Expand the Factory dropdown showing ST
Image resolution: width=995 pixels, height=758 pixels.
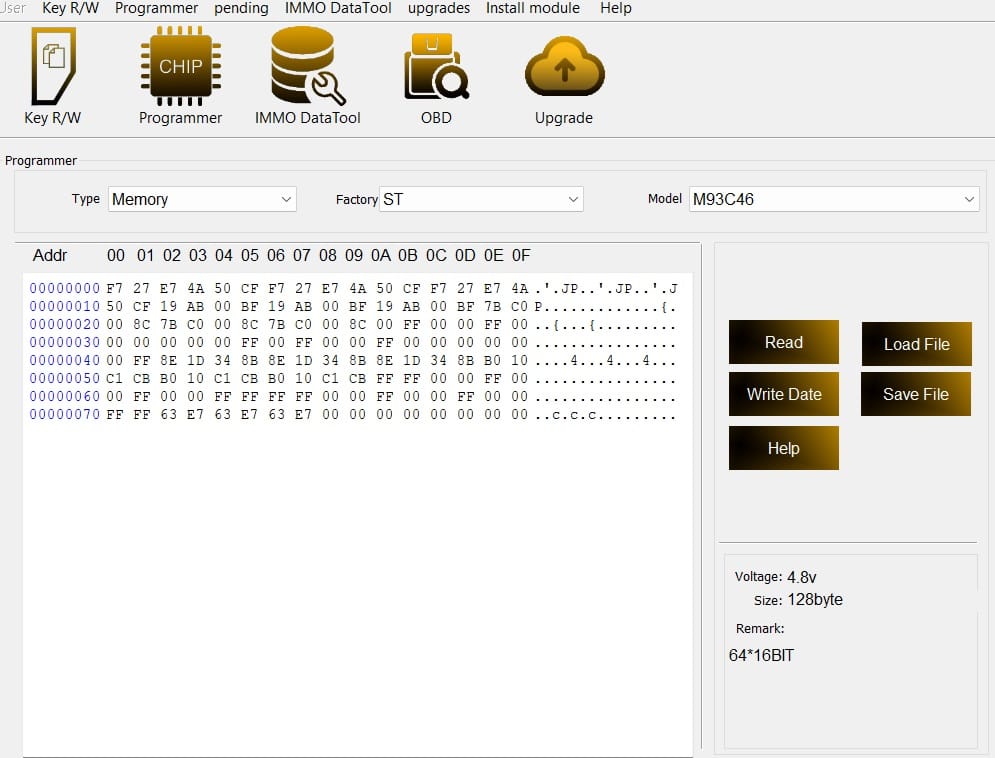coord(481,199)
